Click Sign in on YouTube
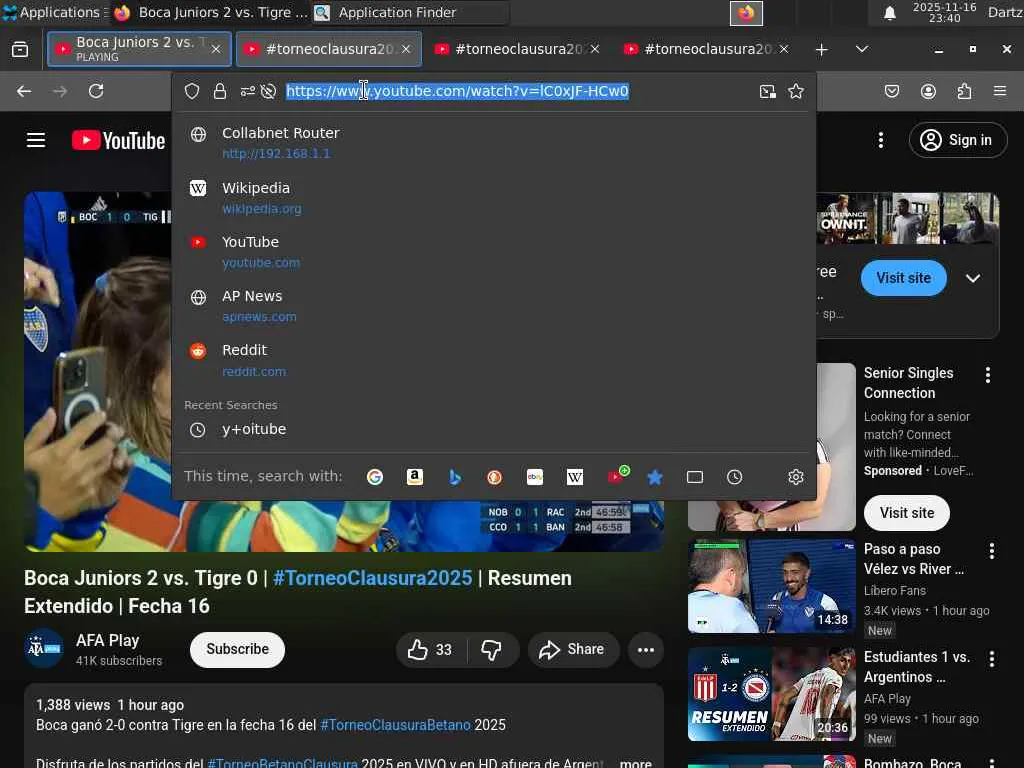Screen dimensions: 1024x768 [x=957, y=140]
